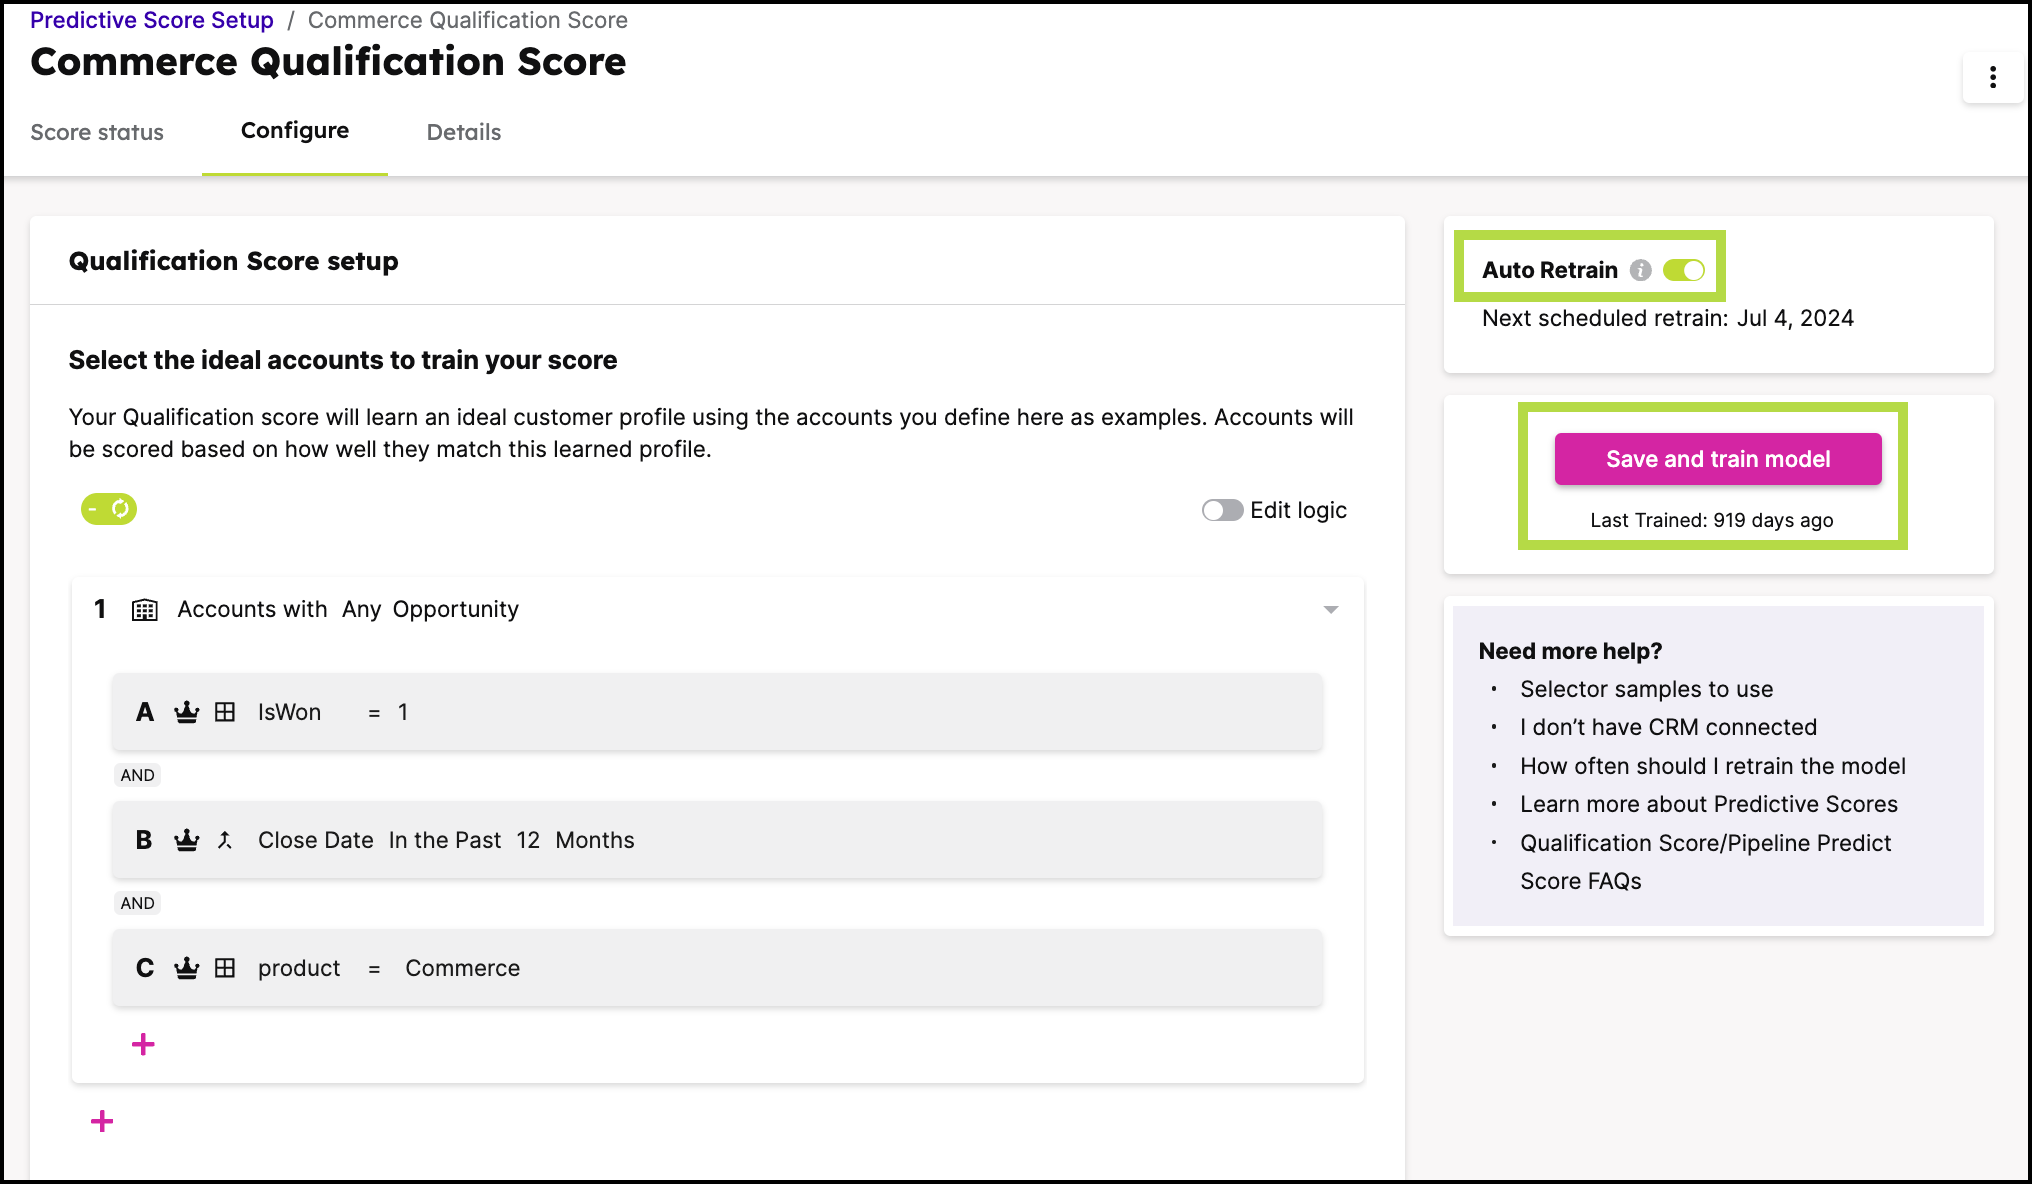
Task: Switch to the Score status tab
Action: pos(97,131)
